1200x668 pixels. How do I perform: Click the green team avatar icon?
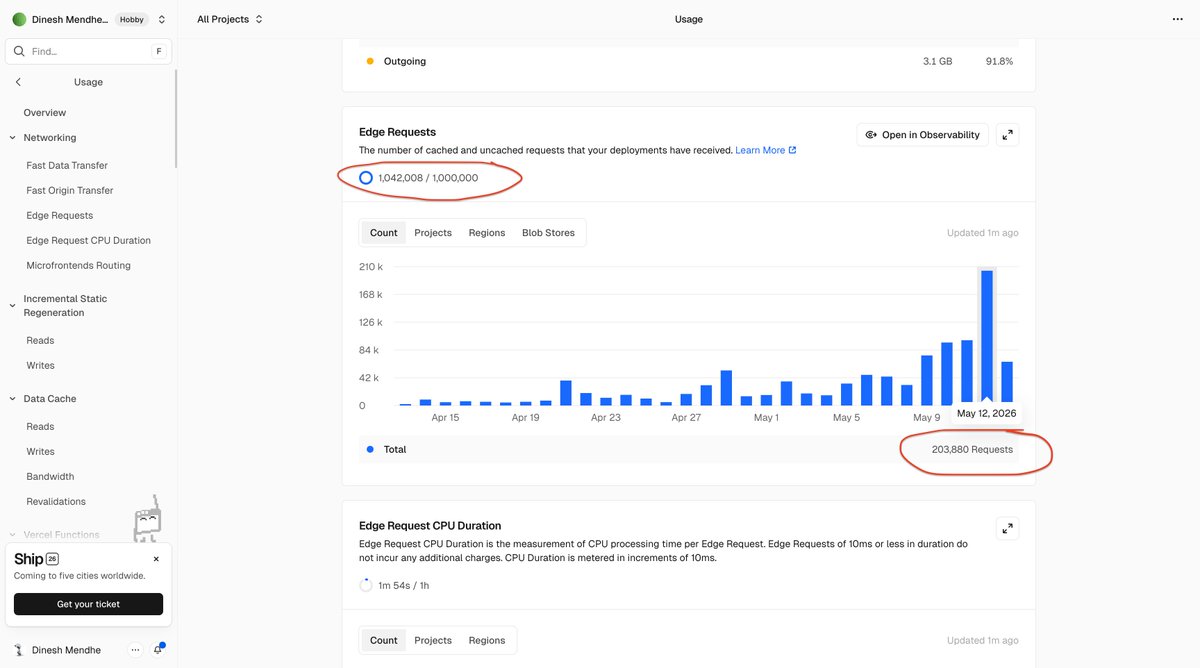point(19,19)
